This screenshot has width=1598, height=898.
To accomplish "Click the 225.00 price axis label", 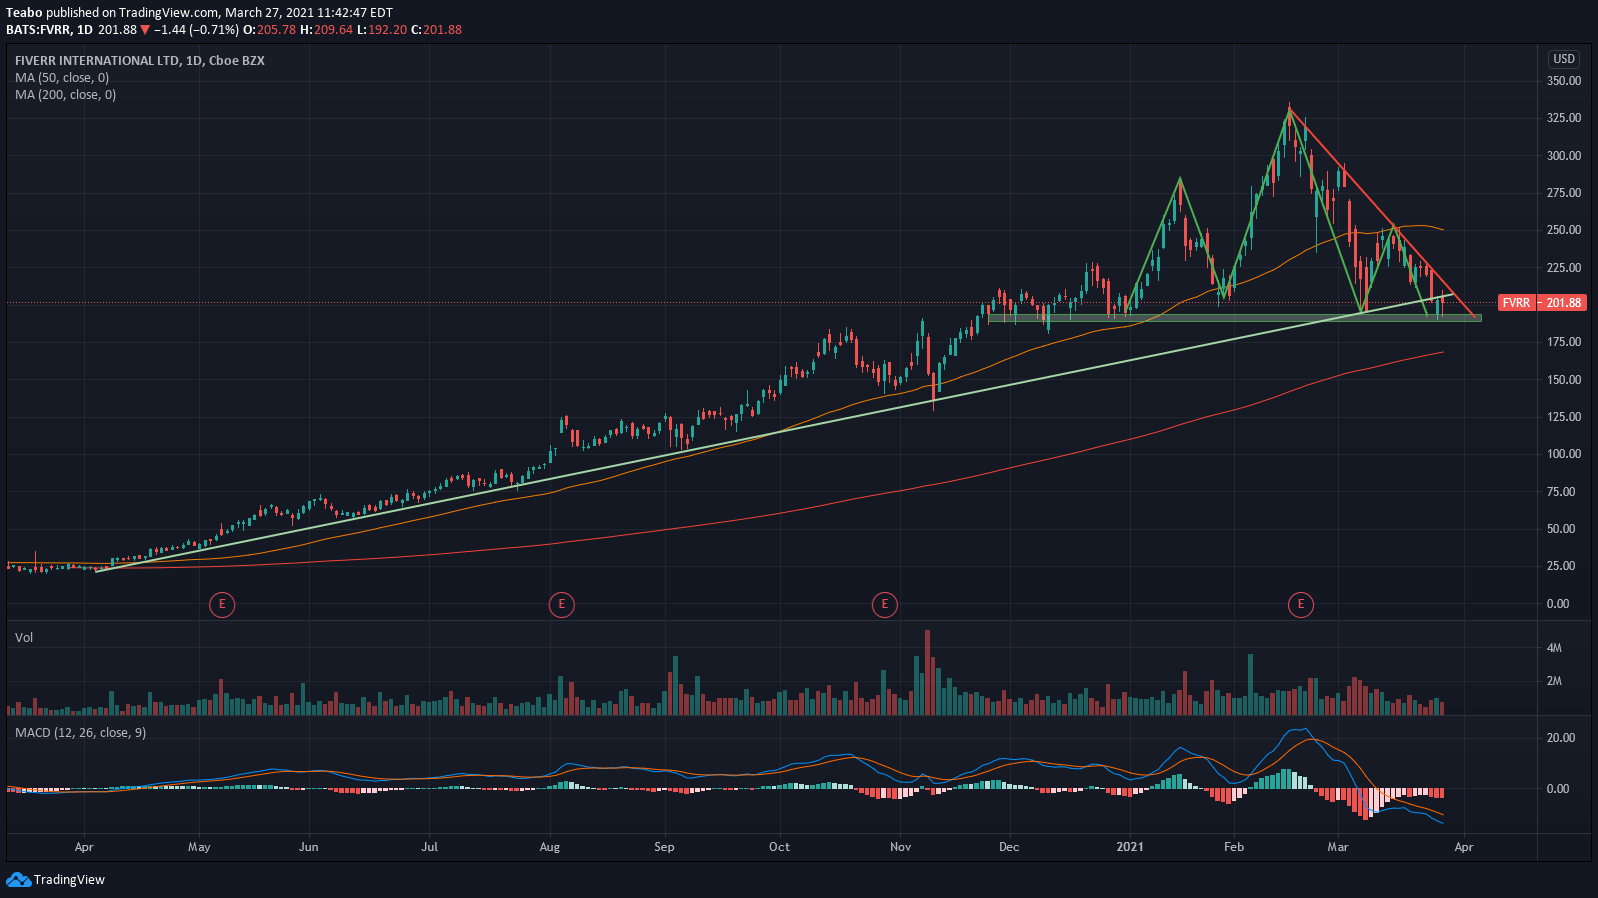I will (1564, 268).
